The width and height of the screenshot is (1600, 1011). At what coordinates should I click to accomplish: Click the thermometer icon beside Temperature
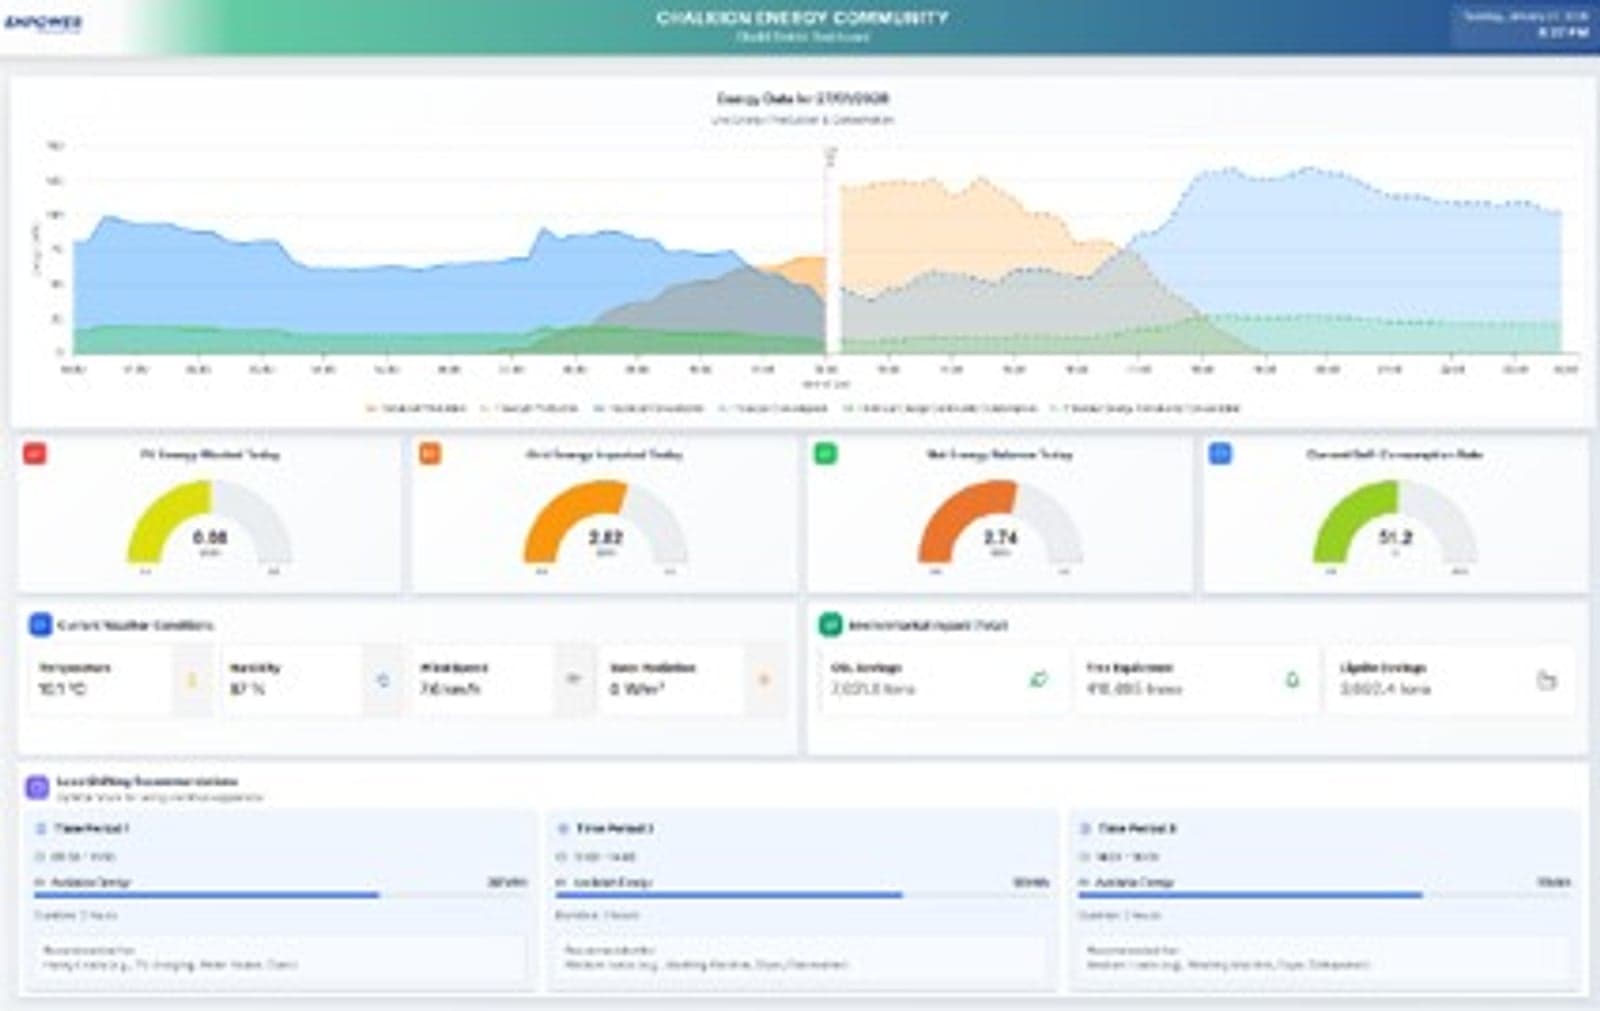[x=192, y=680]
